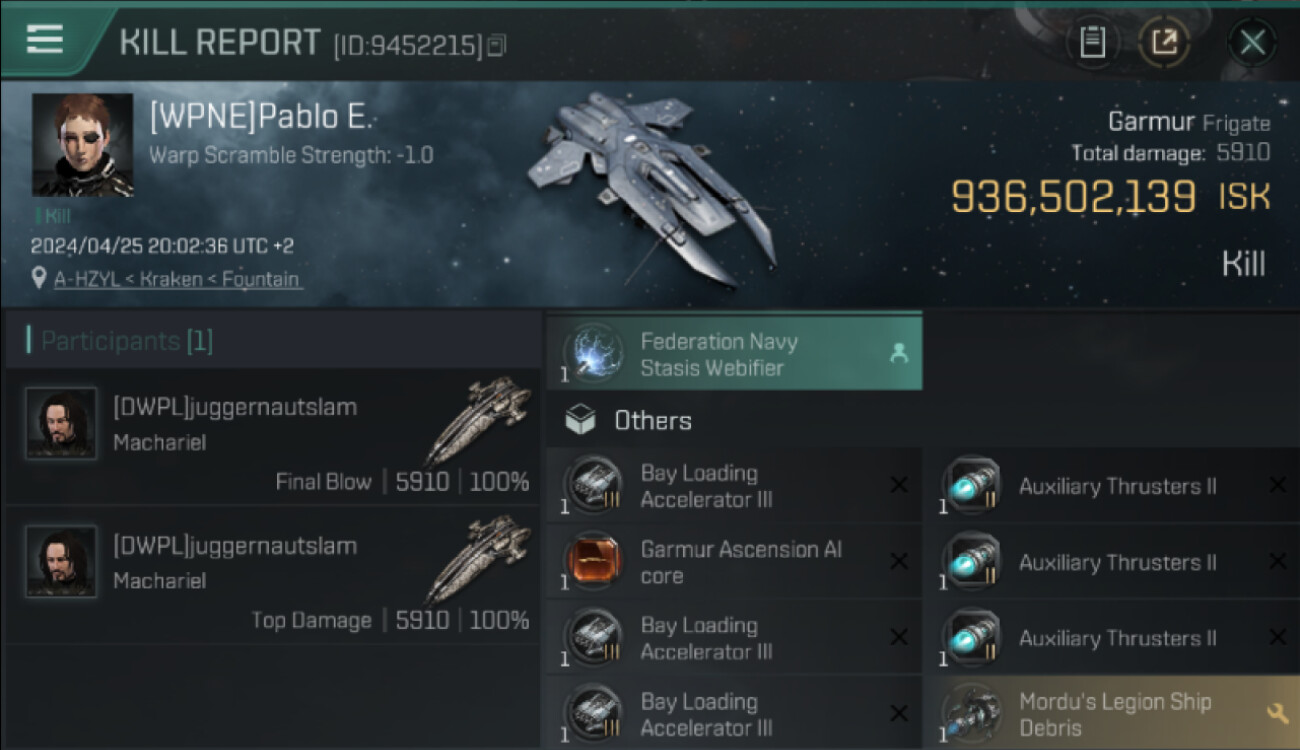Open the A-HZYL location link

point(177,279)
